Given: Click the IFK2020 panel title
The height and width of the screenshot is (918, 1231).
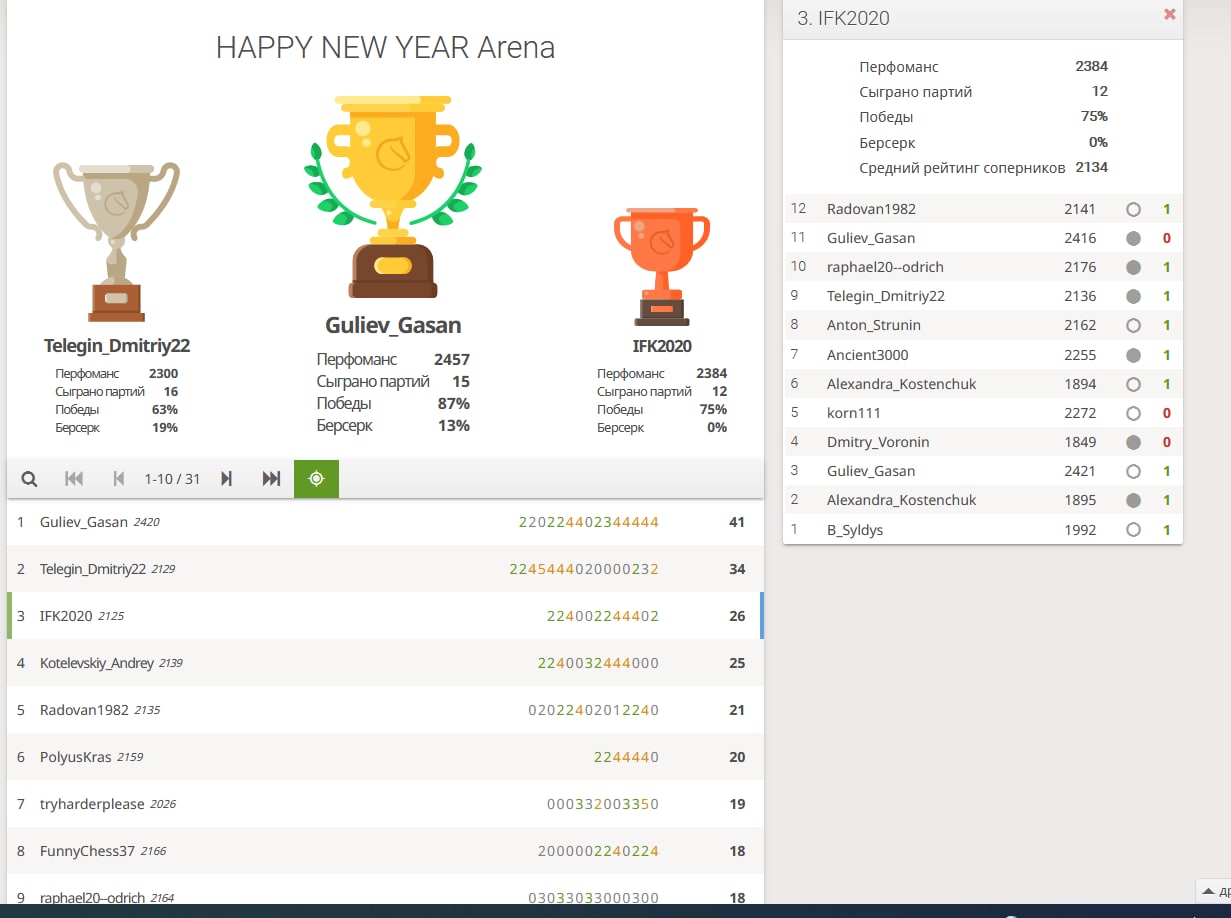Looking at the screenshot, I should point(844,18).
